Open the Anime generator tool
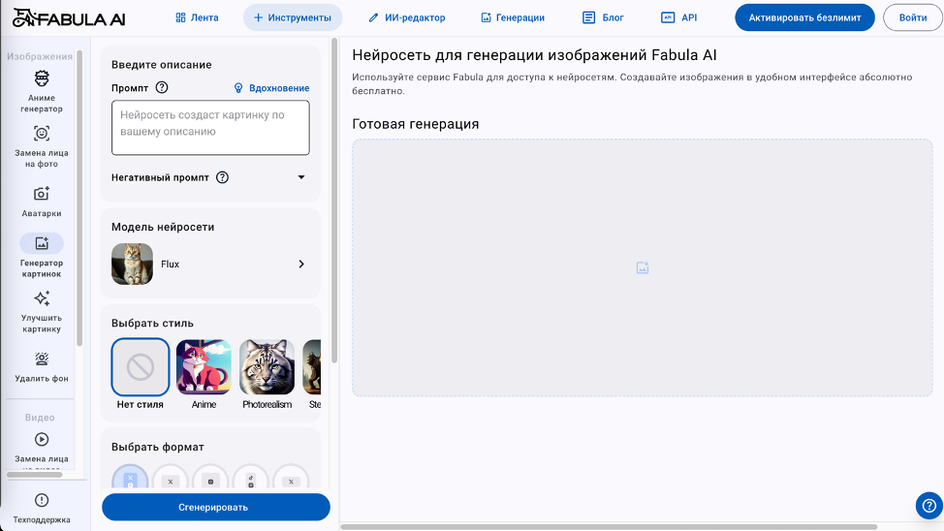This screenshot has width=944, height=531. tap(41, 91)
